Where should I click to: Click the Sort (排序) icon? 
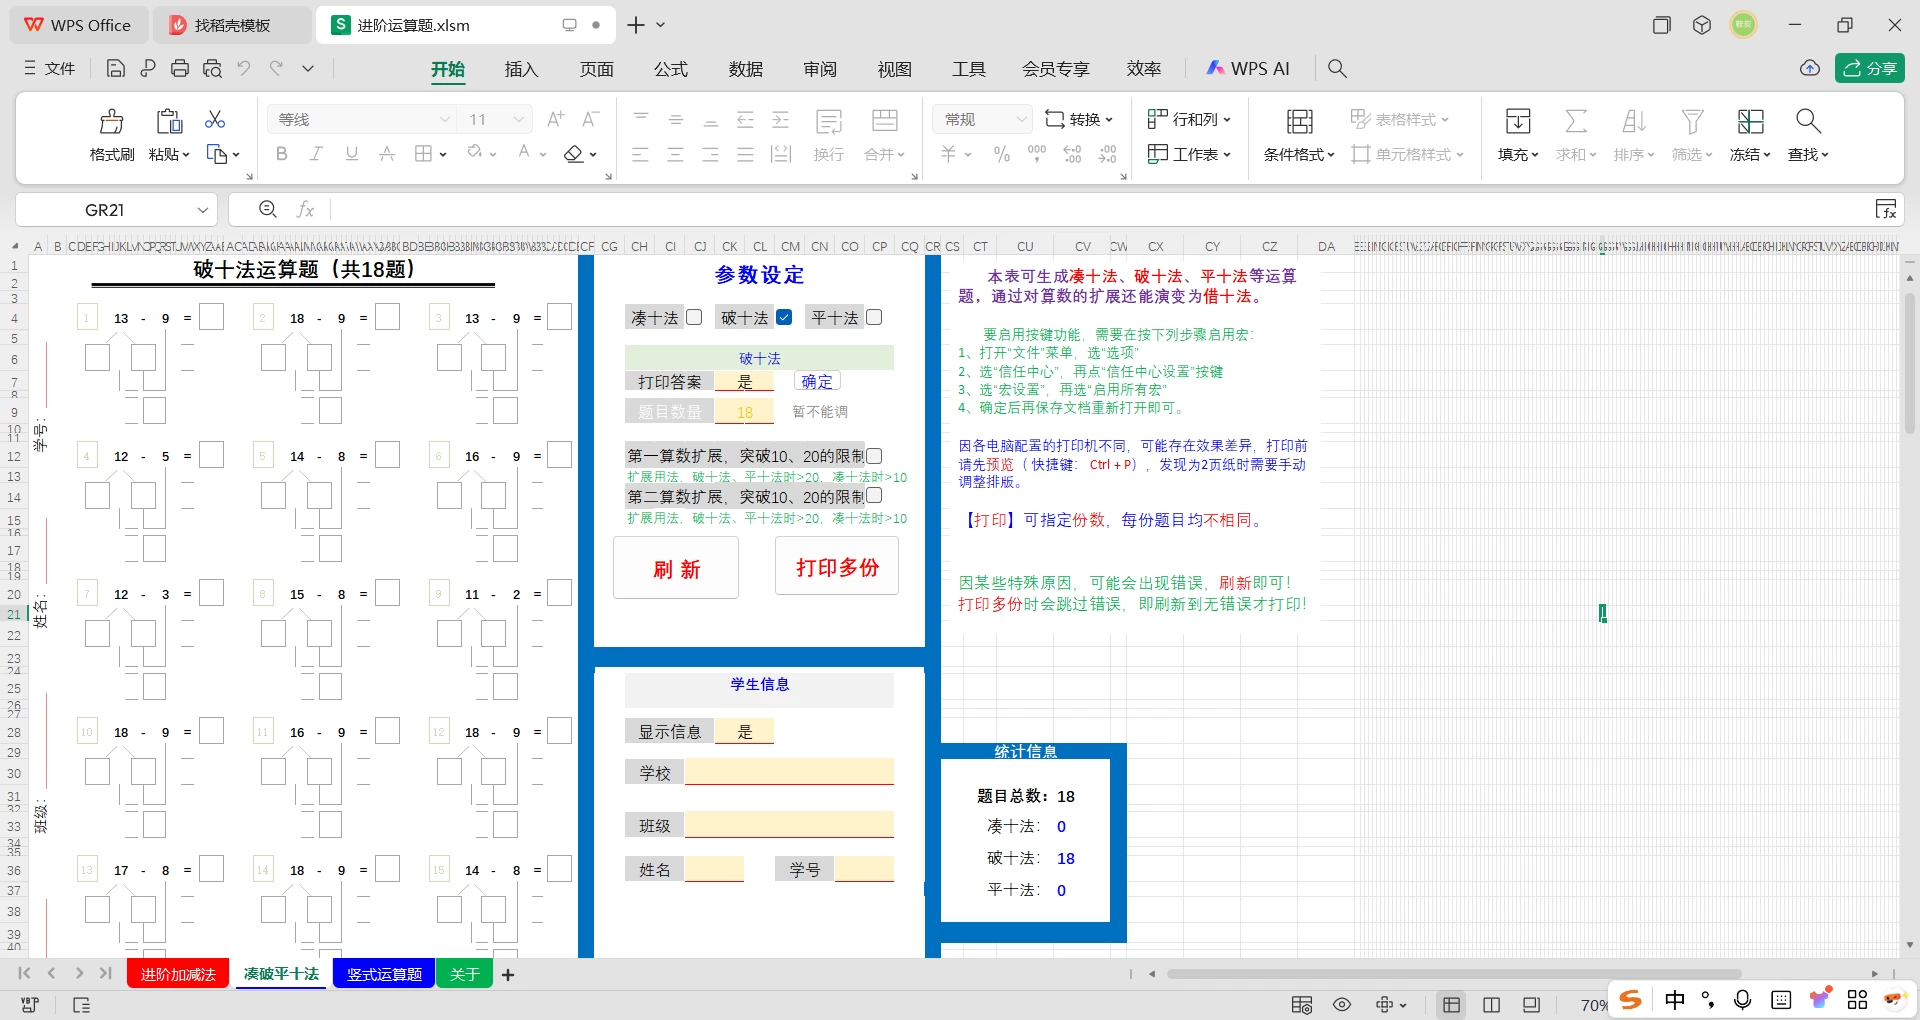pos(1634,121)
